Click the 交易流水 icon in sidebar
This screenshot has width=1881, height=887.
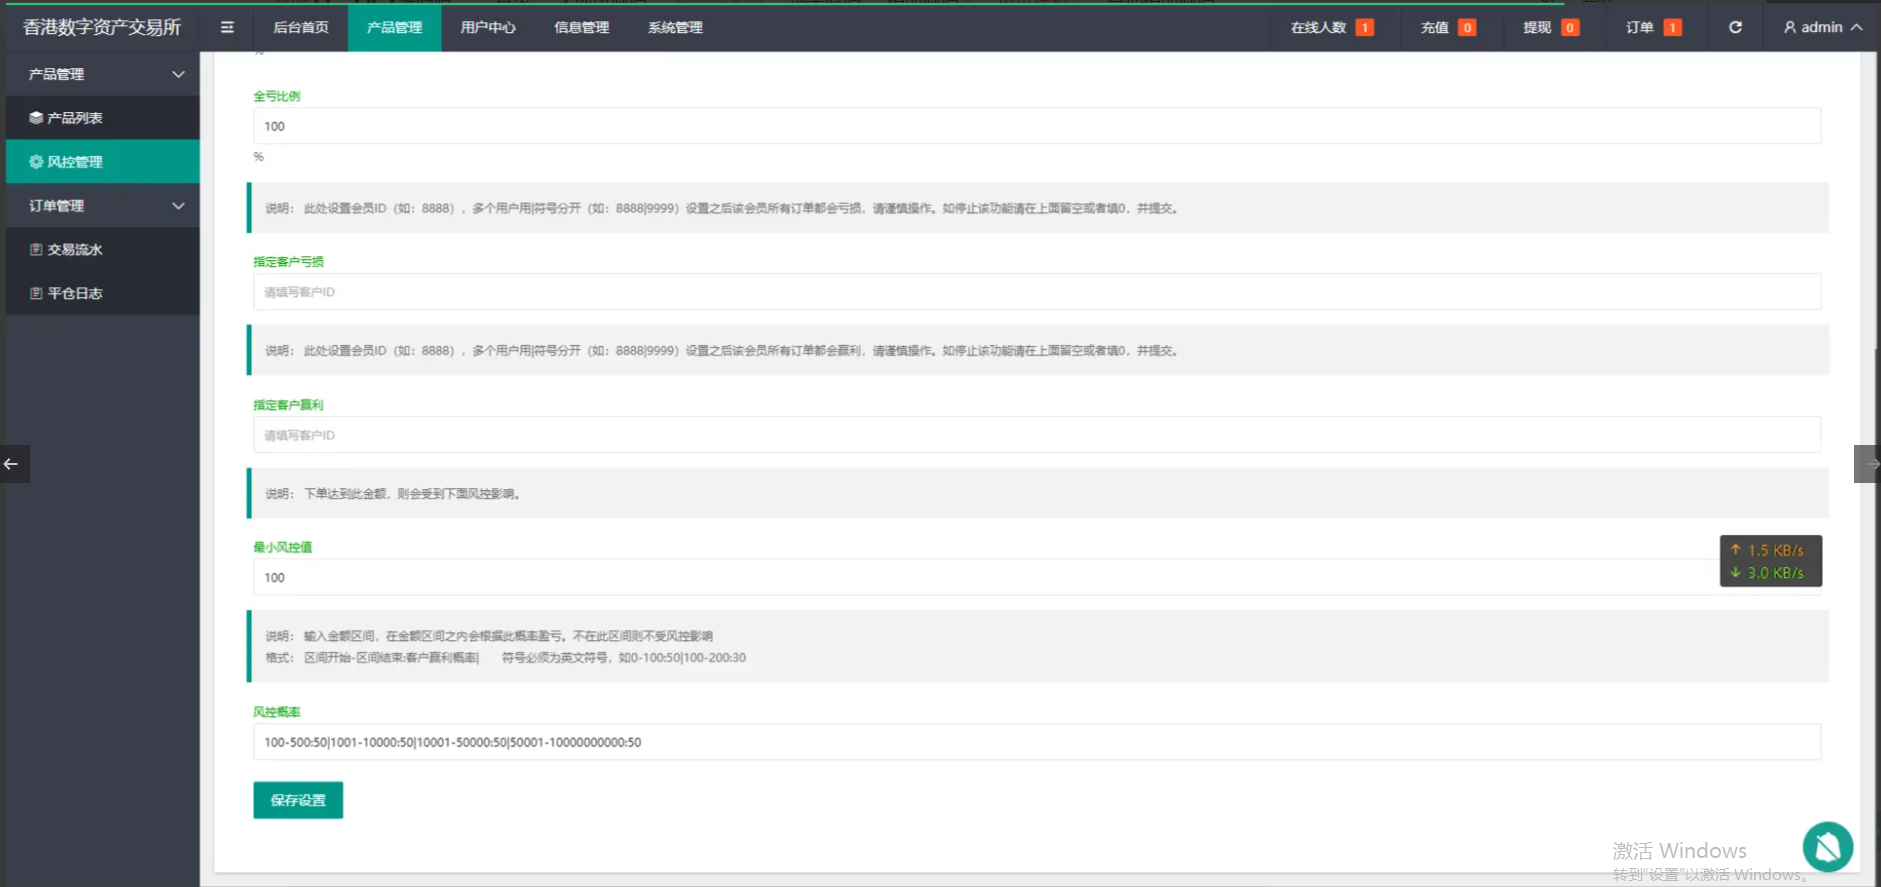click(36, 250)
